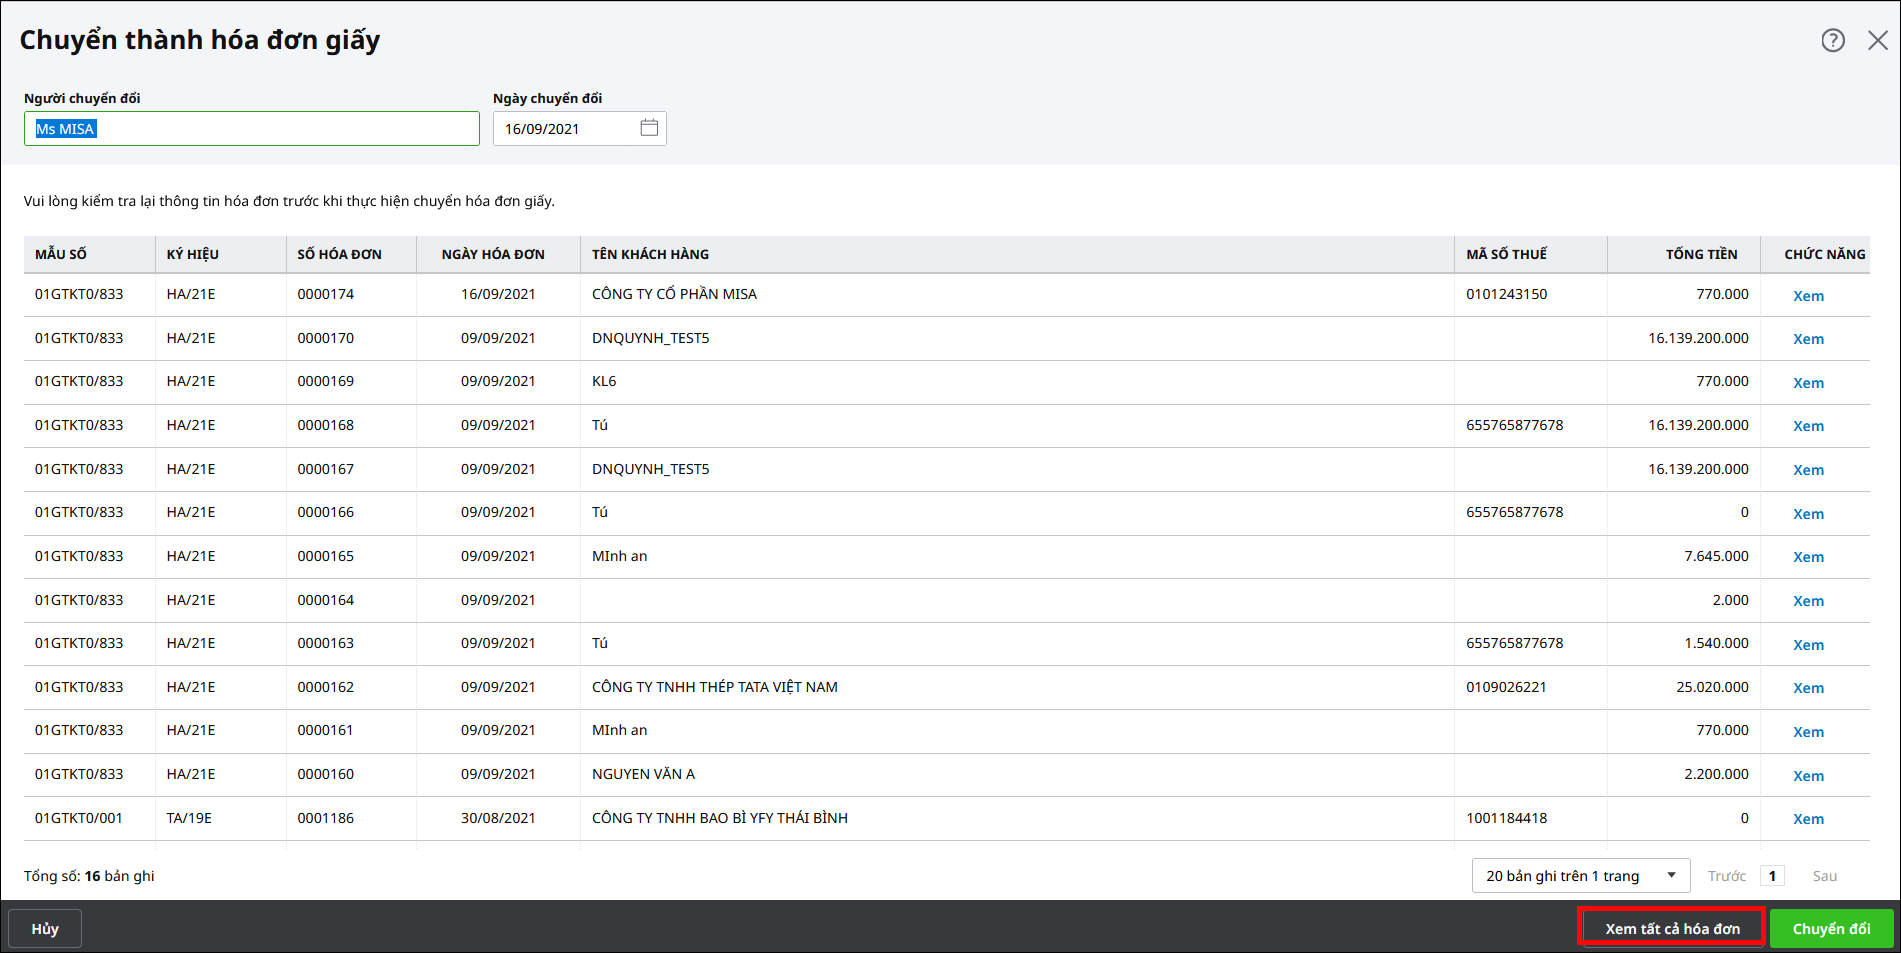Click the Tổng tiền column header

tap(1700, 254)
